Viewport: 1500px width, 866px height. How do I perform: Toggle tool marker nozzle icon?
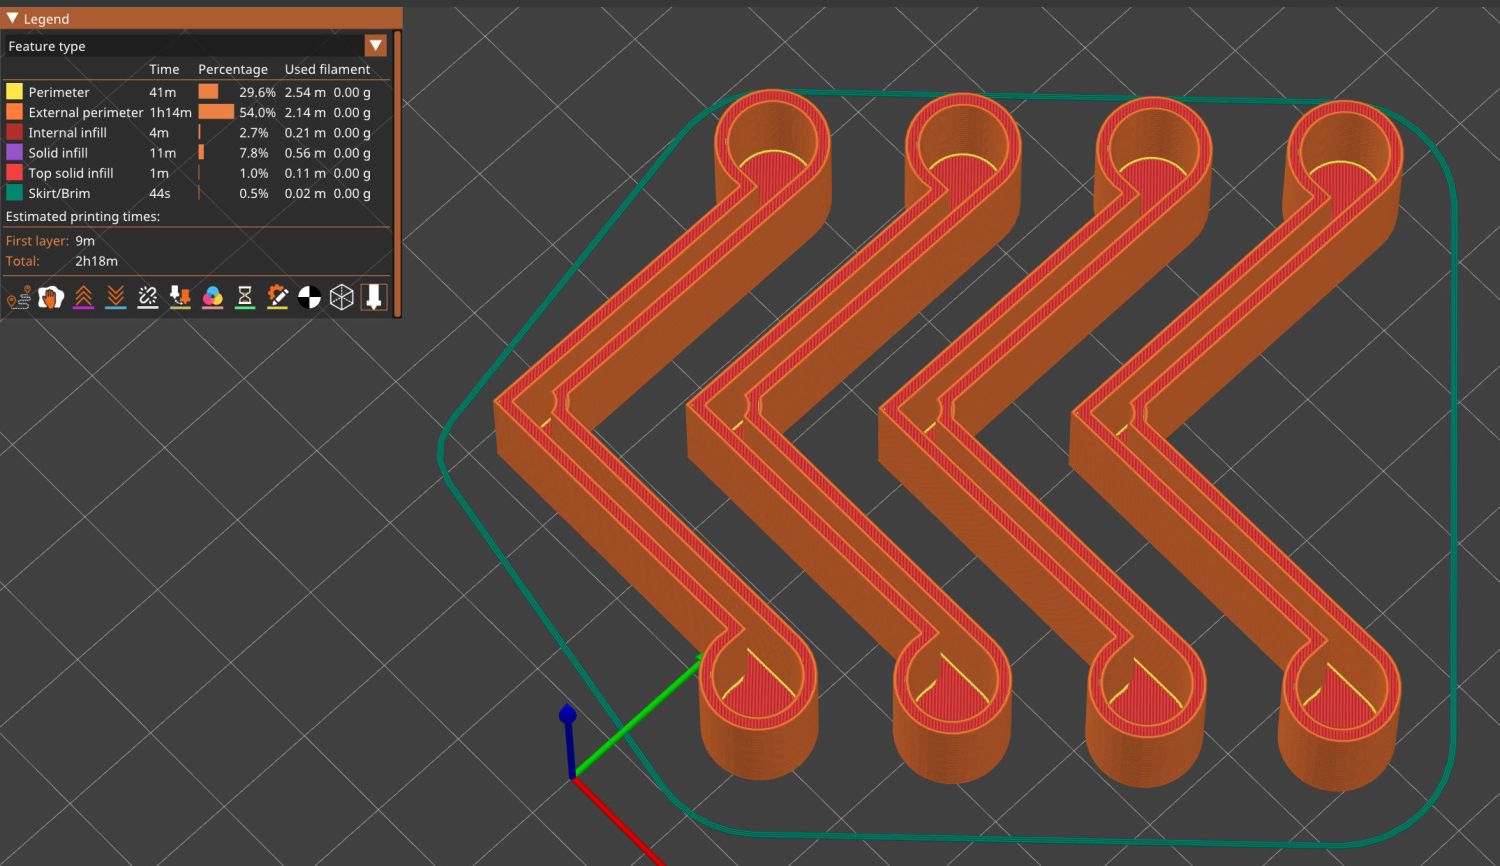(374, 297)
